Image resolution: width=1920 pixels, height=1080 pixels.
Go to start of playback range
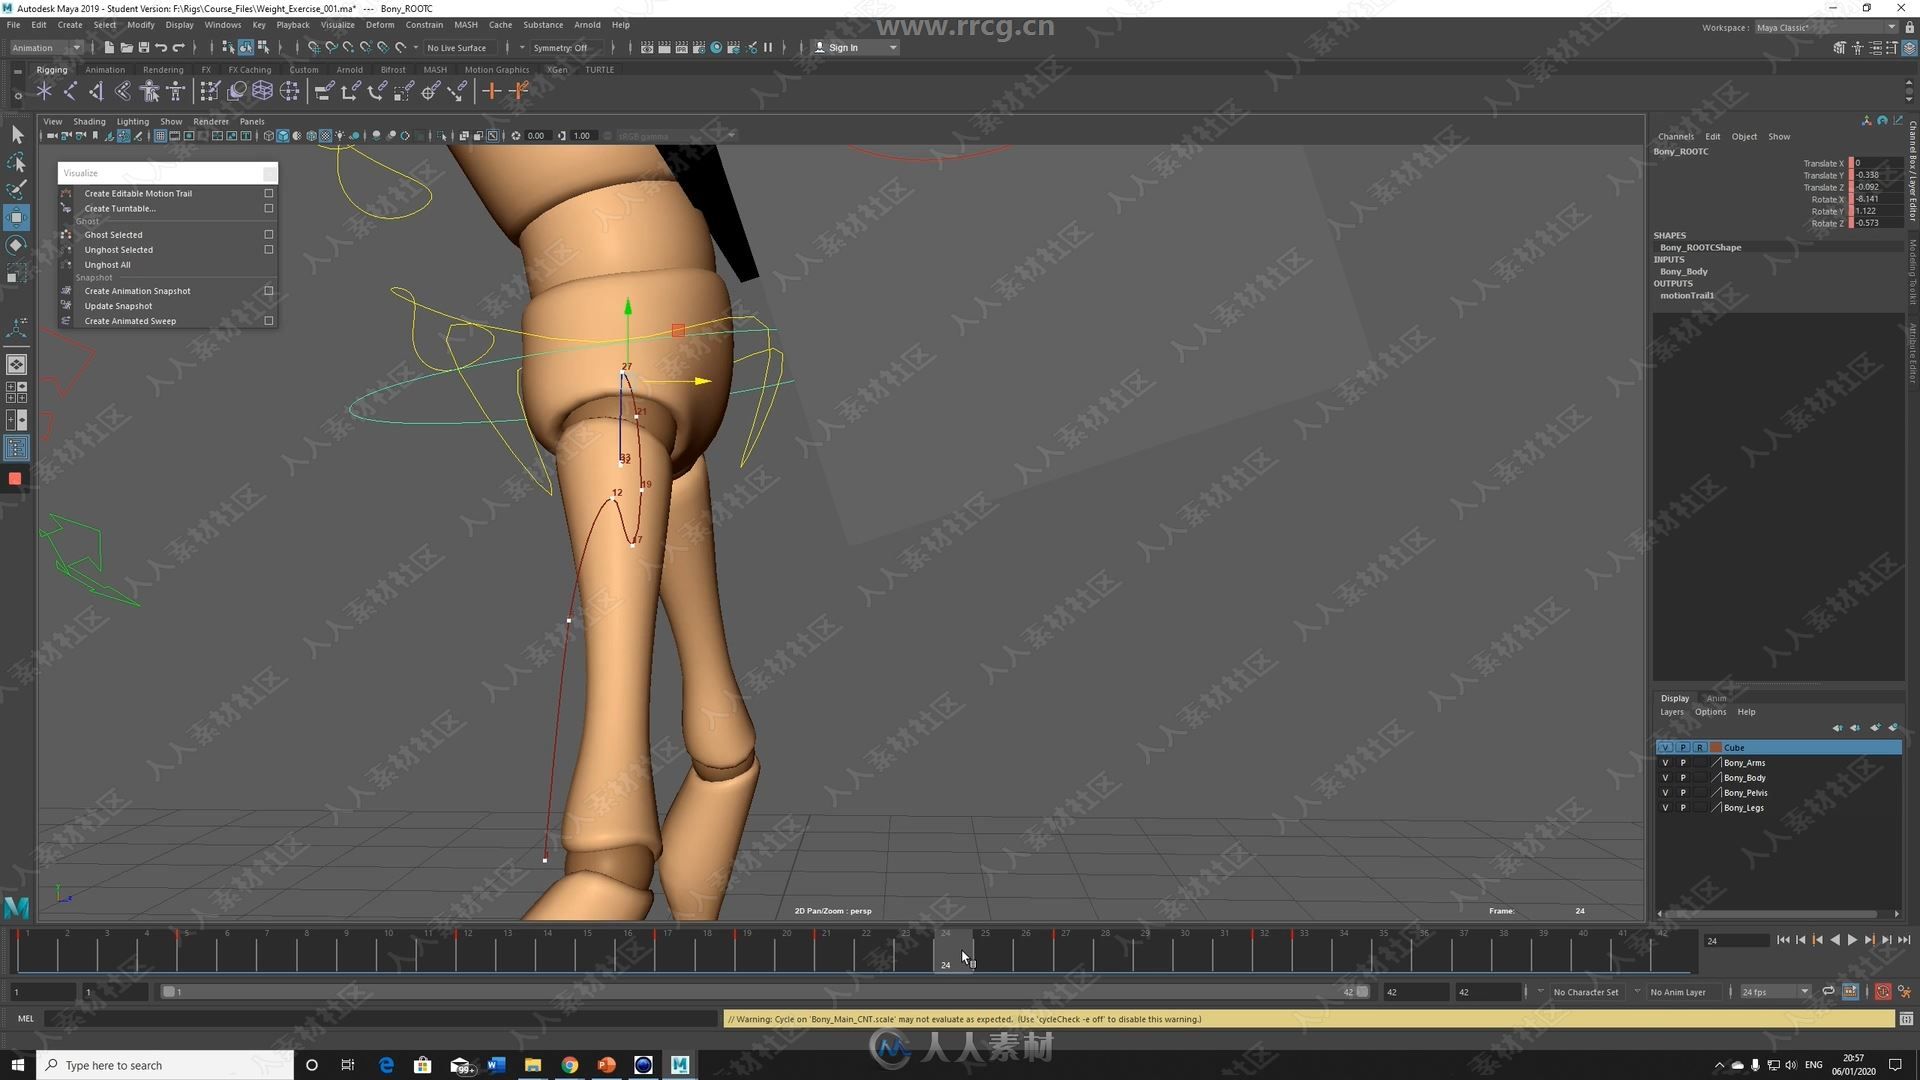pyautogui.click(x=1783, y=940)
